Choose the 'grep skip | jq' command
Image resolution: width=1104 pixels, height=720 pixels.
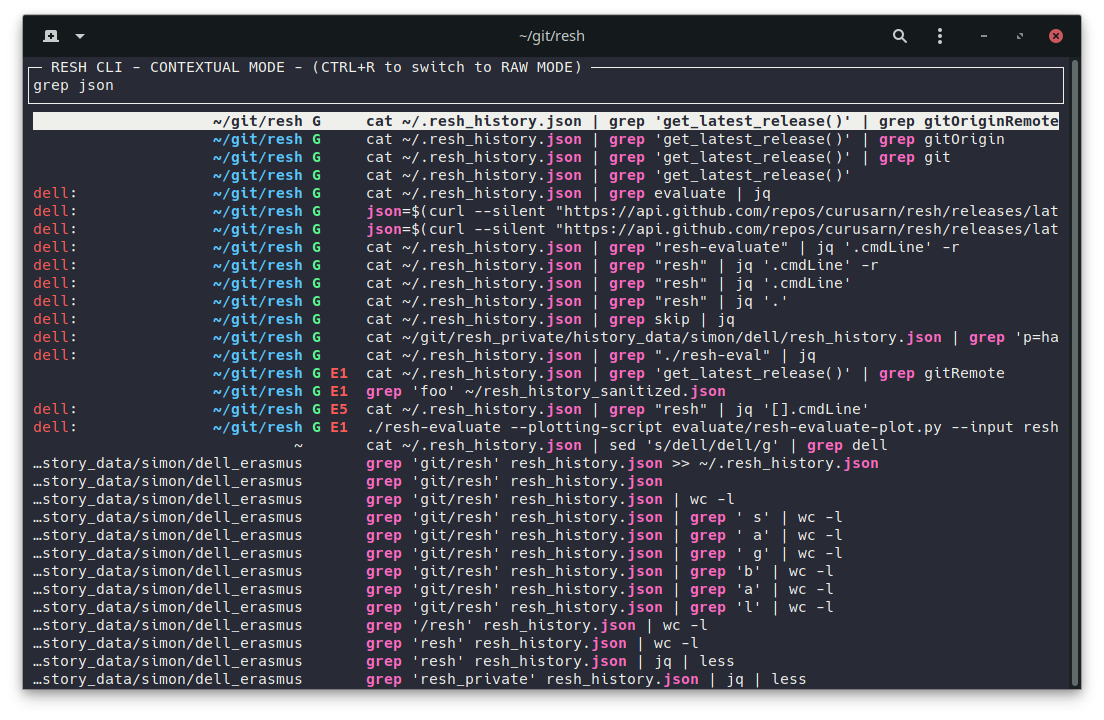(x=550, y=320)
